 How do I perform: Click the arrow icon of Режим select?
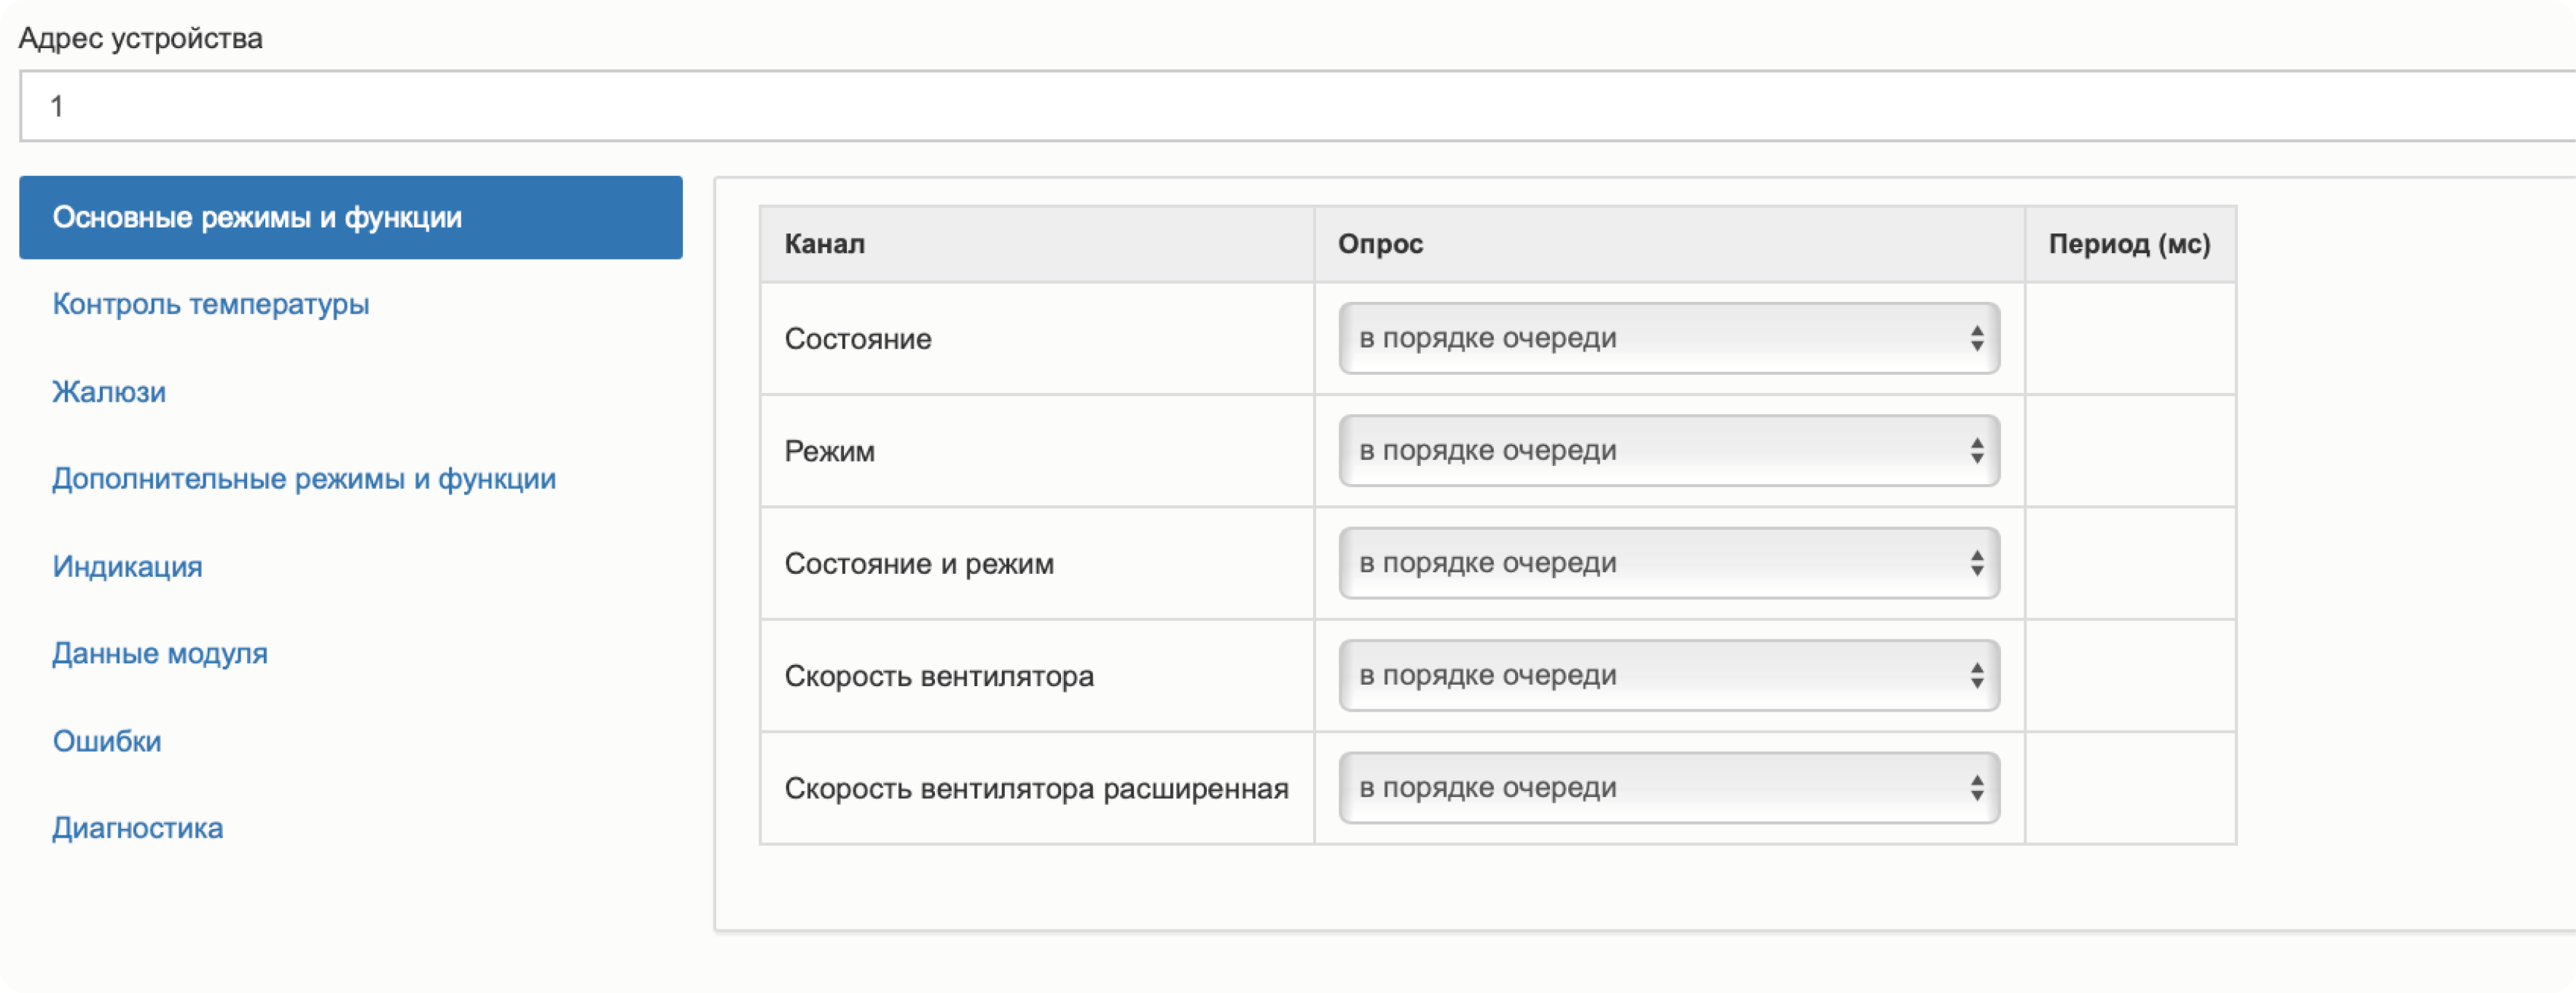click(1976, 450)
